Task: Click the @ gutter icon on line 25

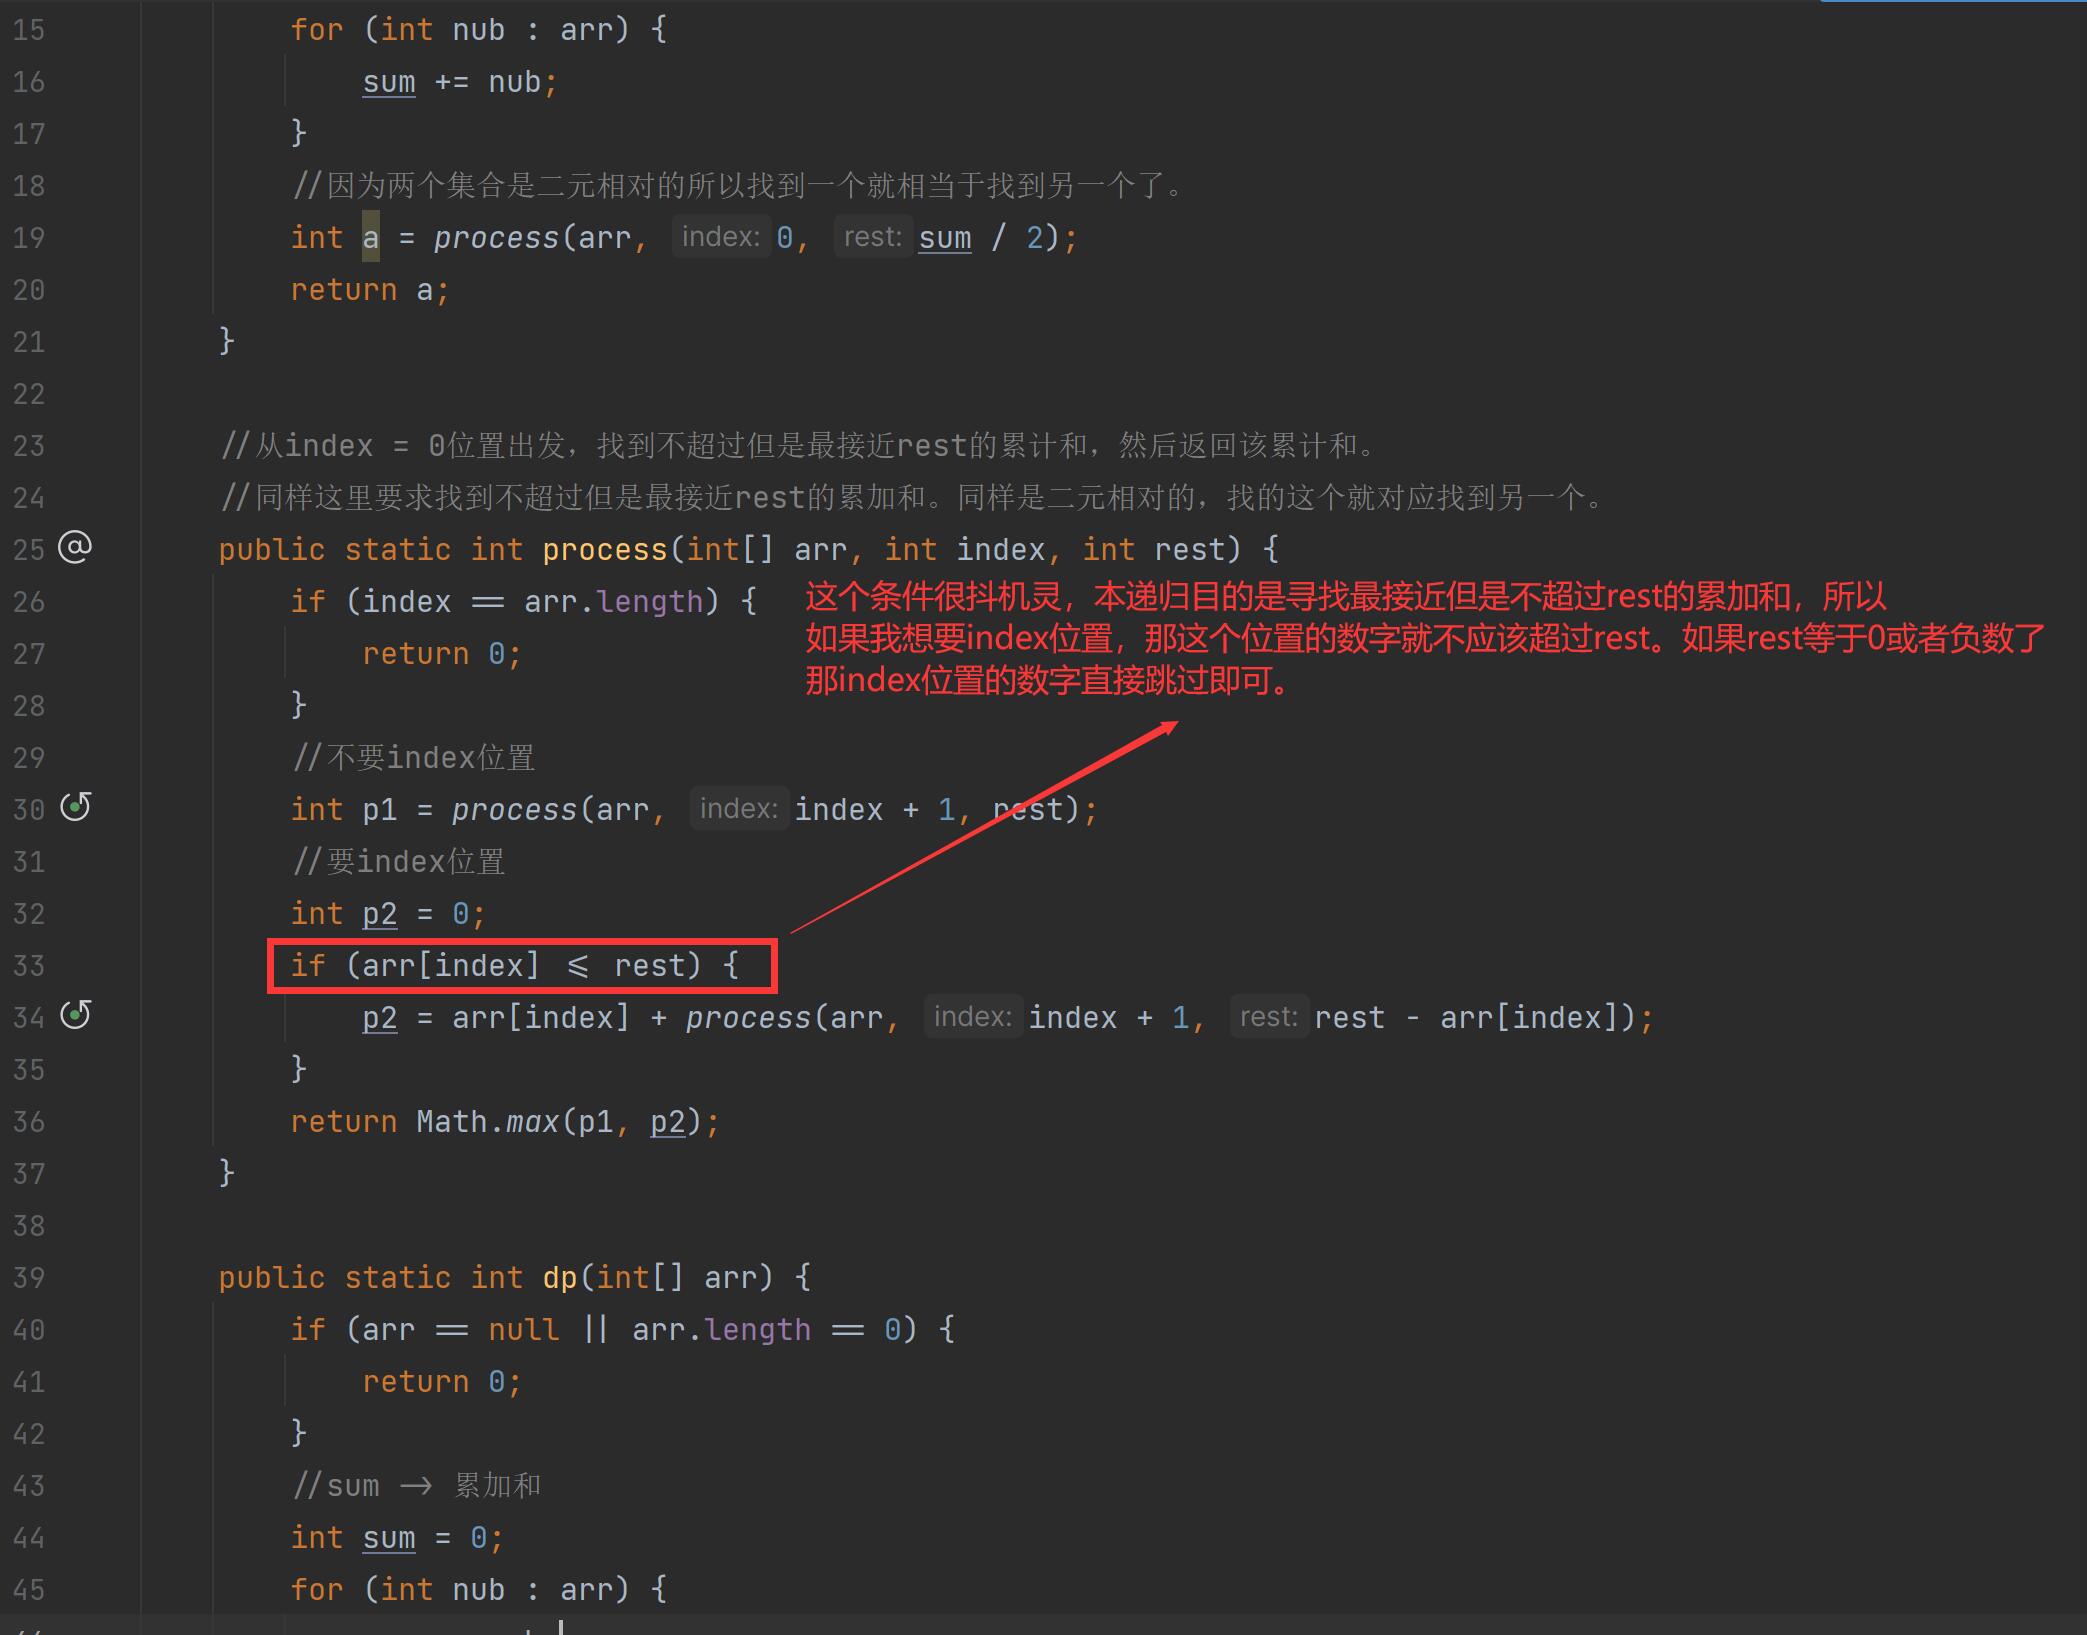Action: [75, 547]
